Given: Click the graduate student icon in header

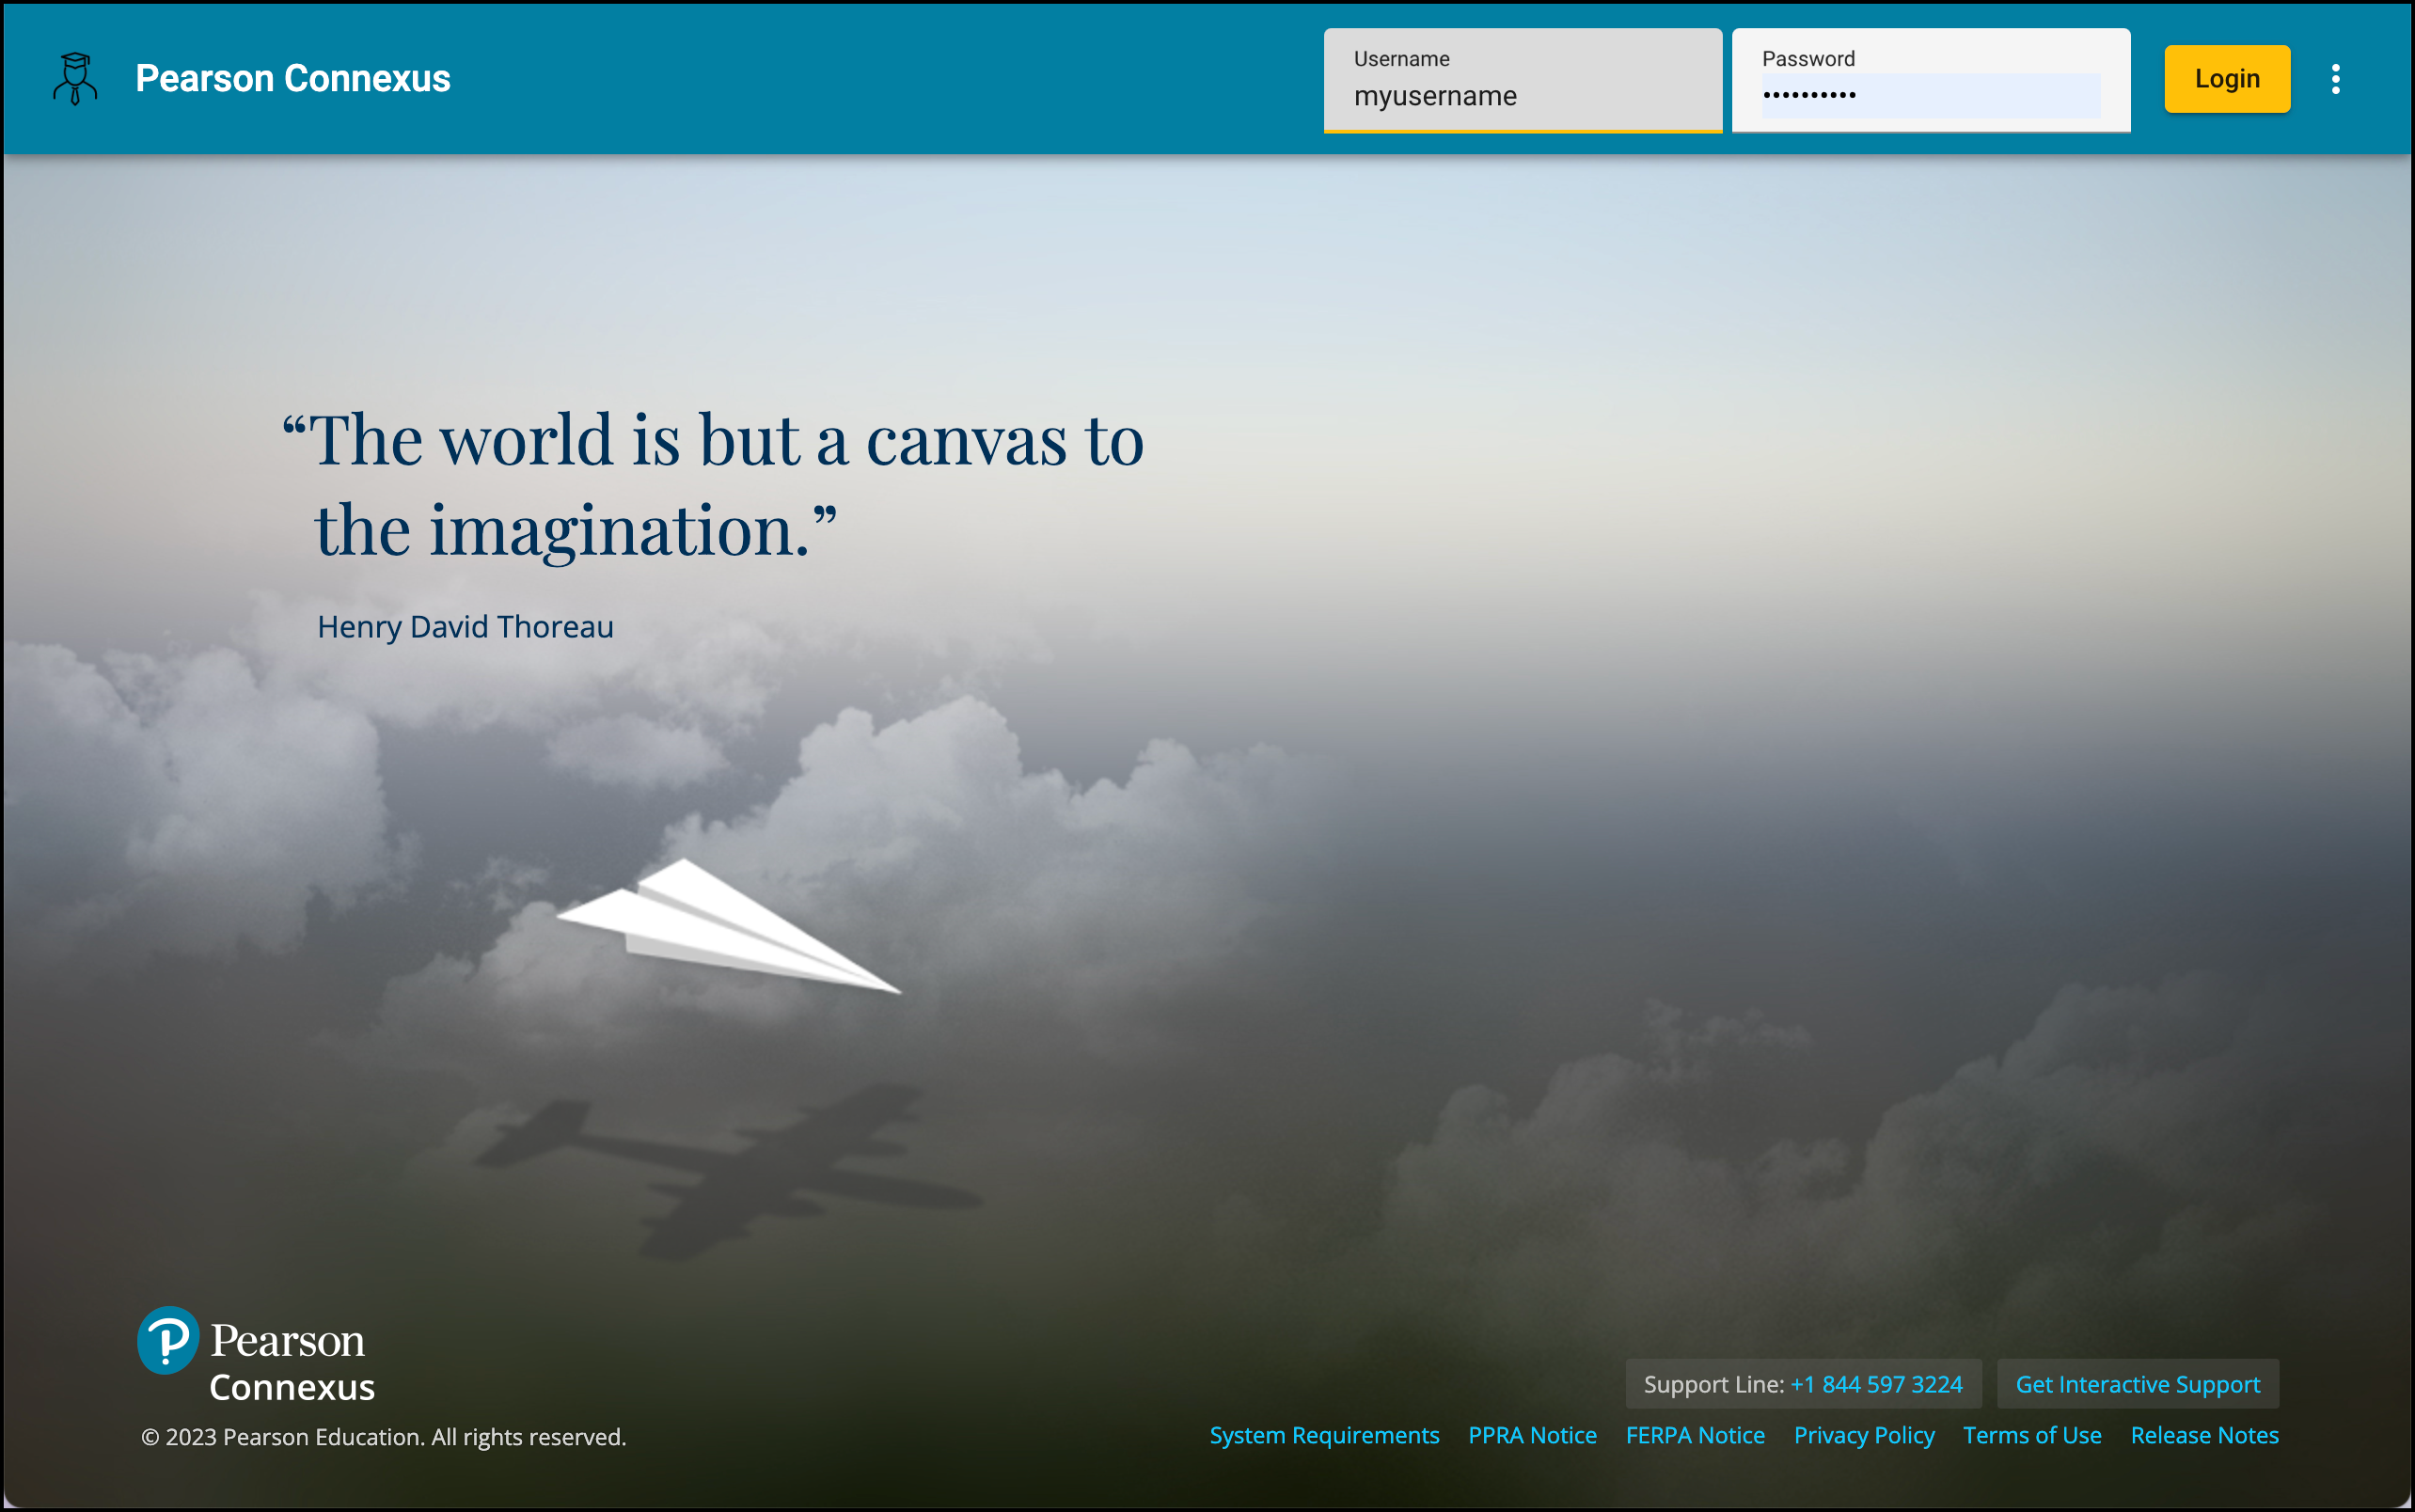Looking at the screenshot, I should coord(75,78).
